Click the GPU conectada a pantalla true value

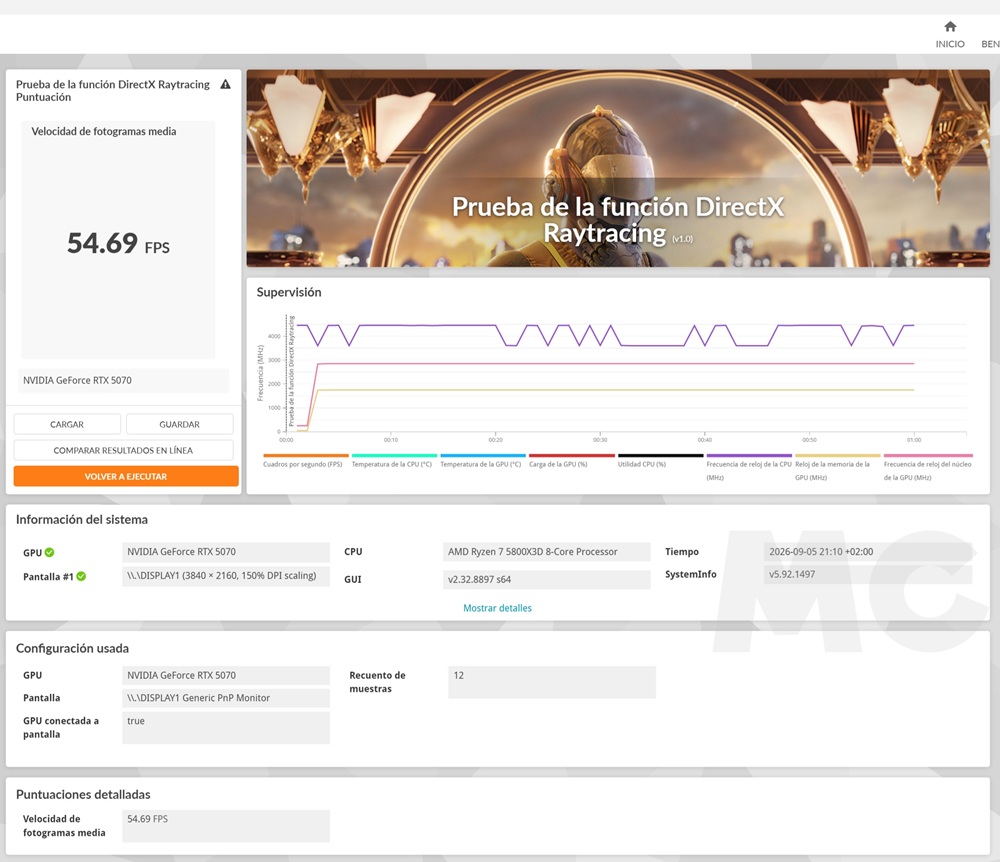pyautogui.click(x=226, y=727)
